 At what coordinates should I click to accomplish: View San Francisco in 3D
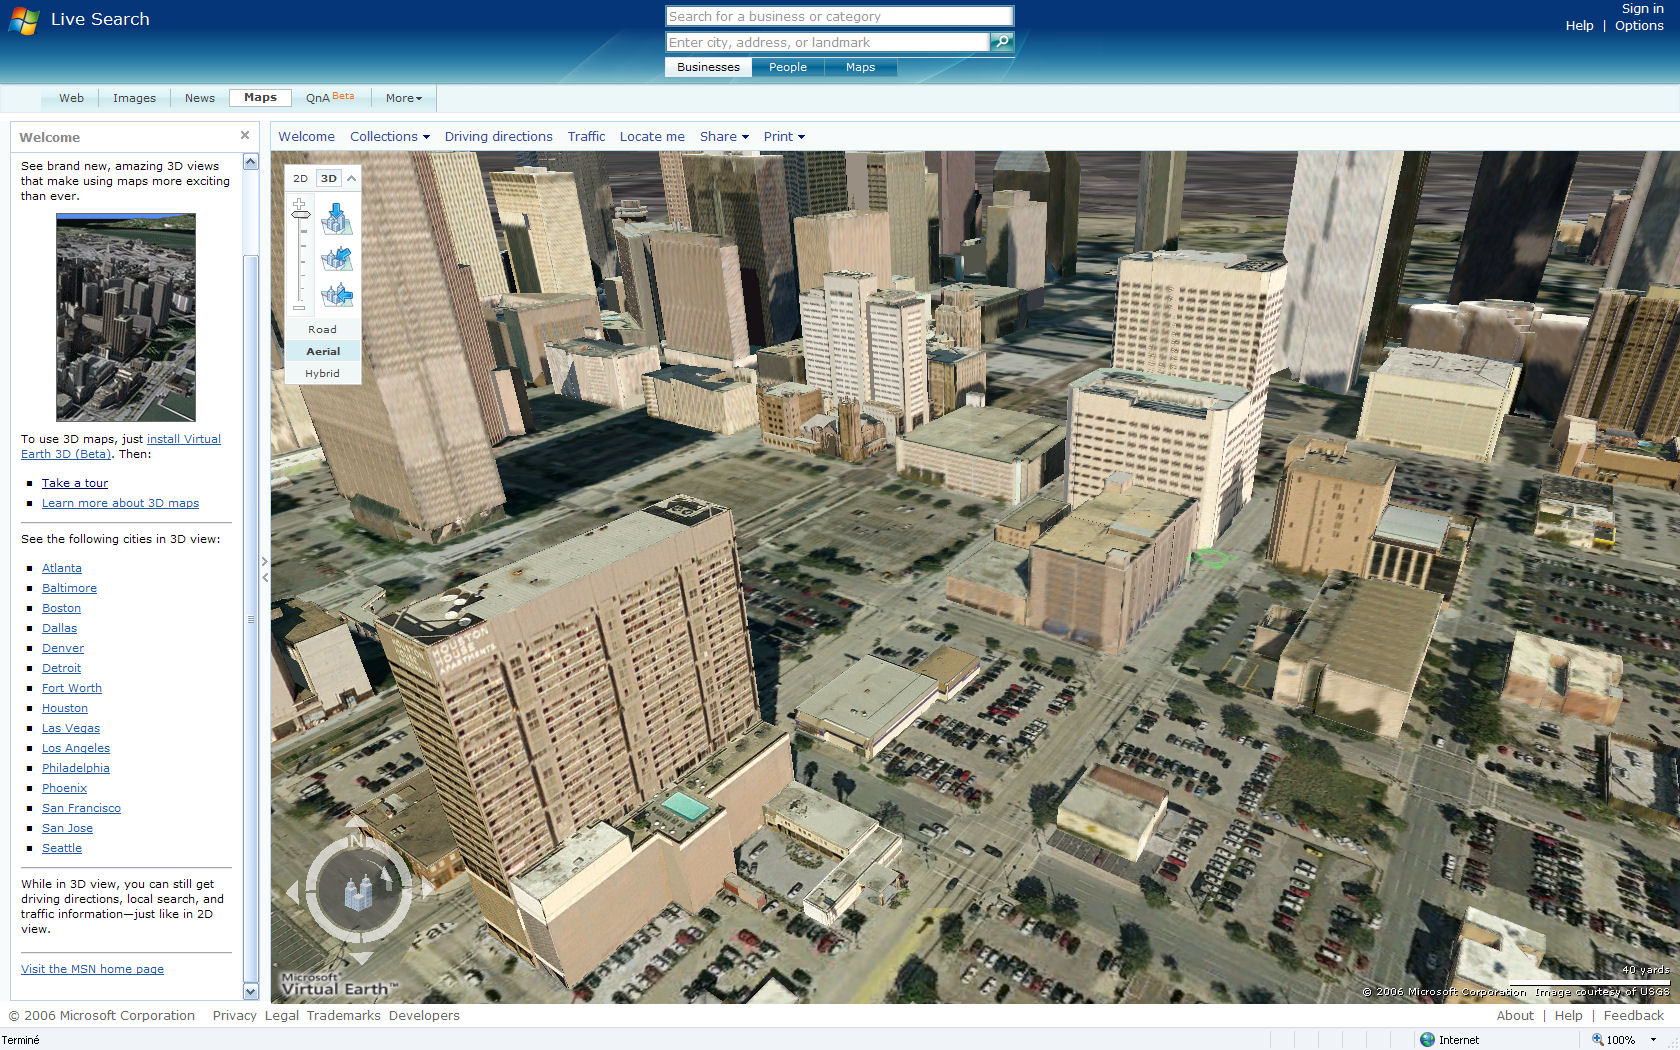coord(81,808)
